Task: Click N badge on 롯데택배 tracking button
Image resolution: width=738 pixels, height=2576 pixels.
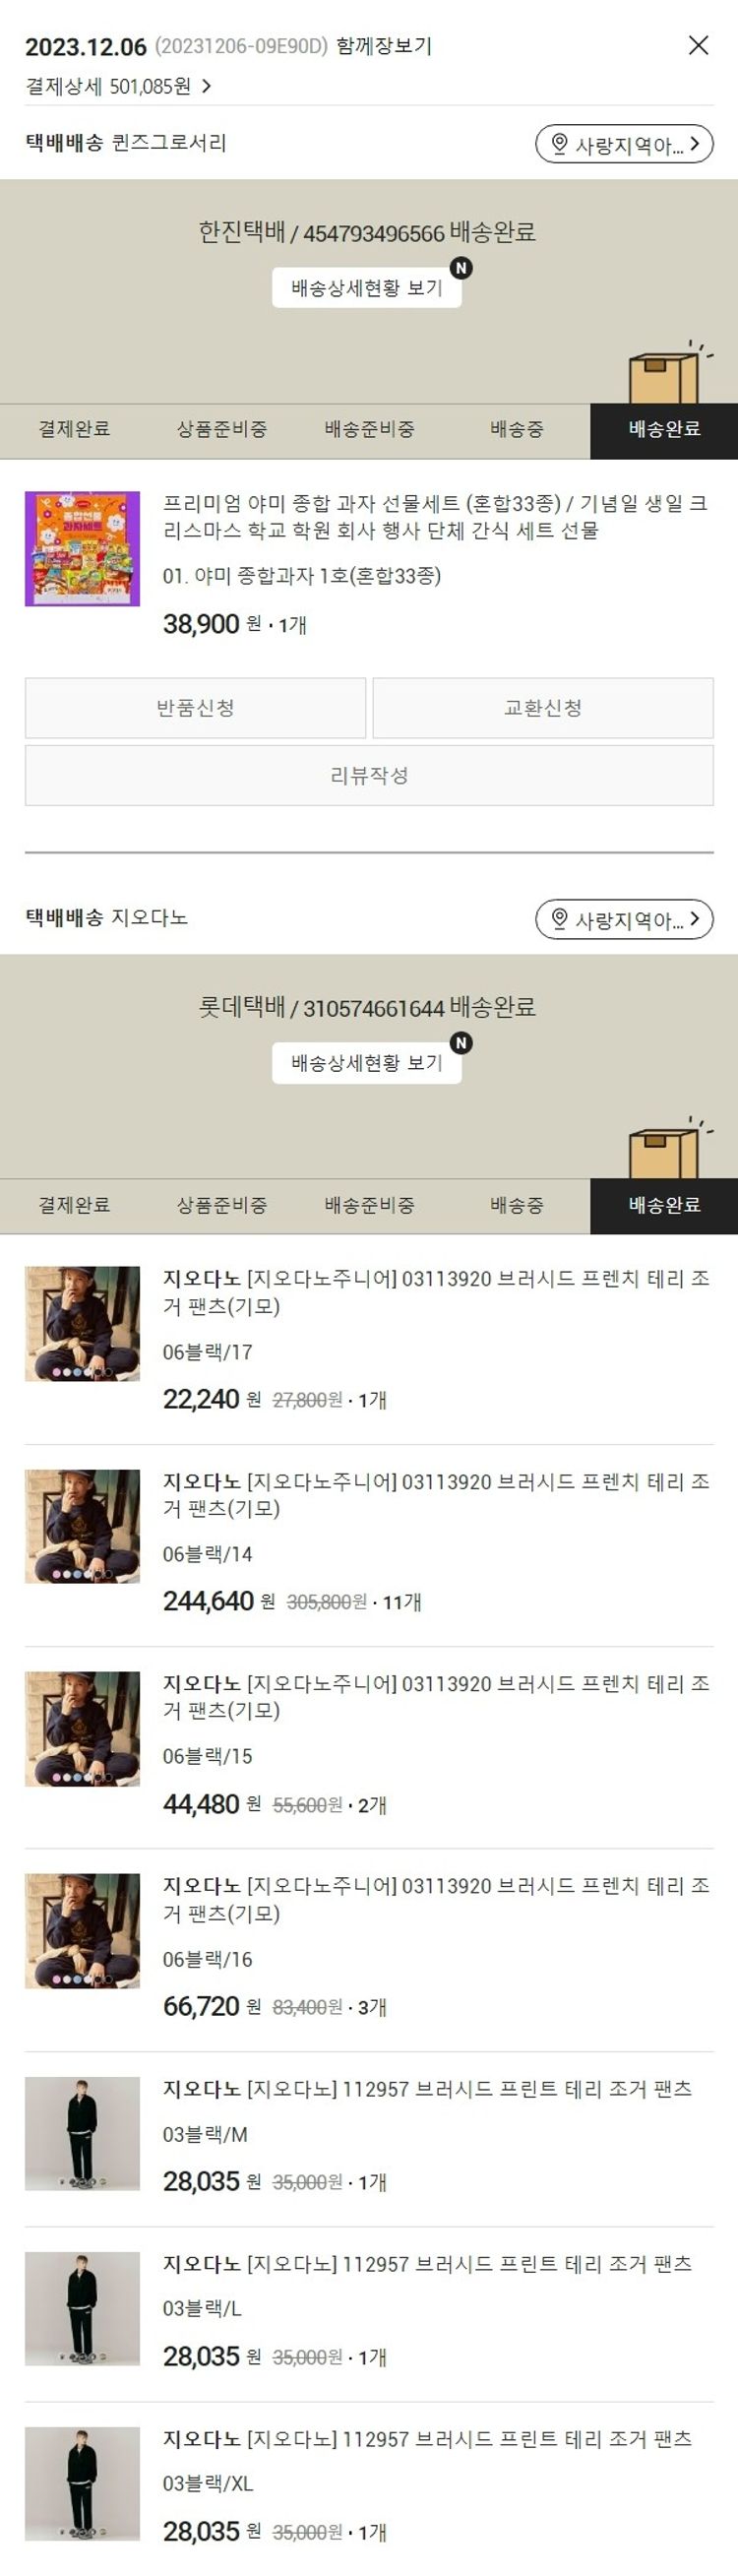Action: [461, 1043]
